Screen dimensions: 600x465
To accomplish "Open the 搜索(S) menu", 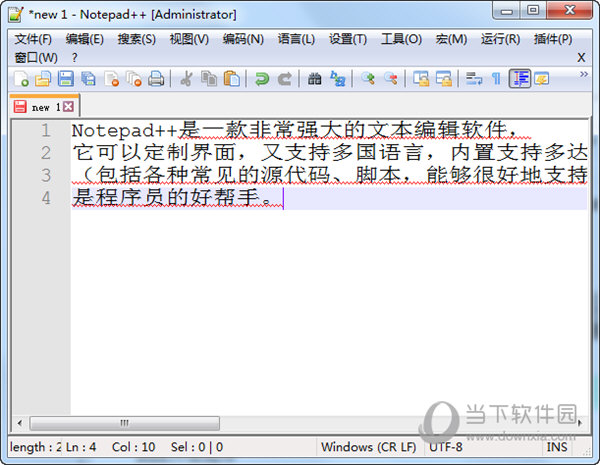I will point(137,39).
